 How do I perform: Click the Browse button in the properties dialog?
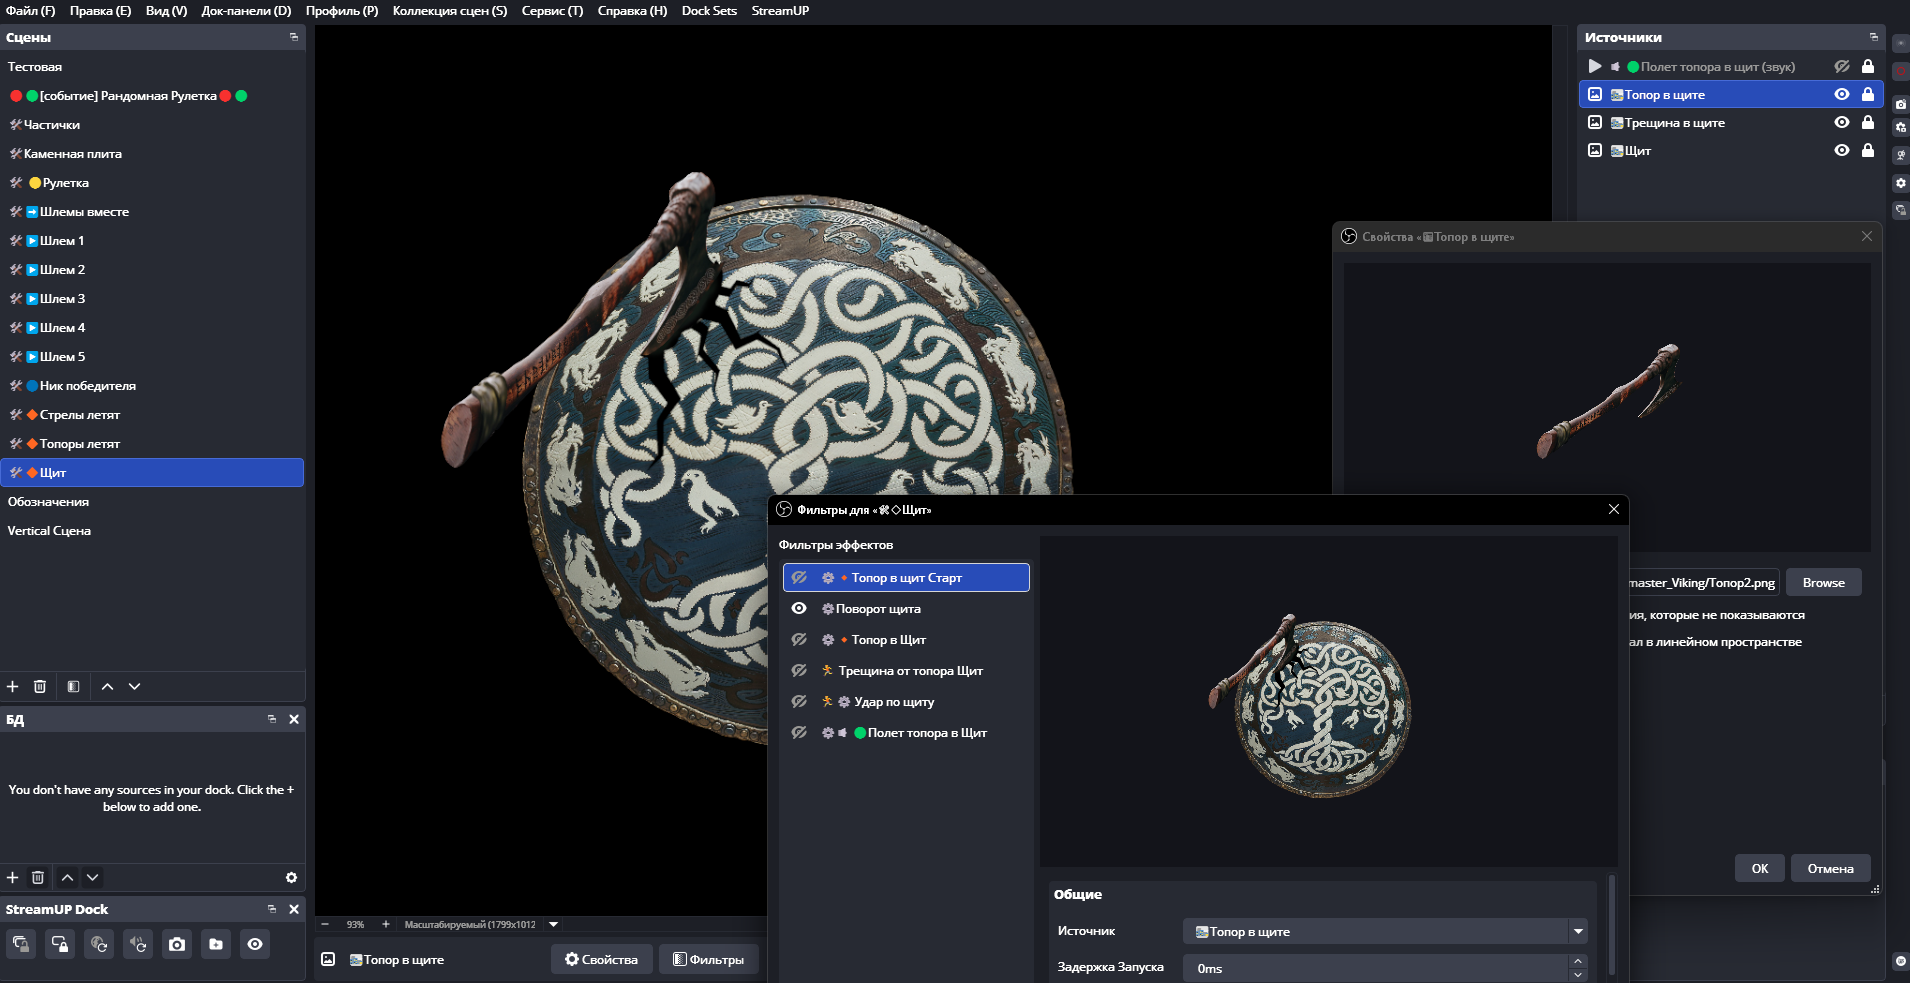point(1823,582)
